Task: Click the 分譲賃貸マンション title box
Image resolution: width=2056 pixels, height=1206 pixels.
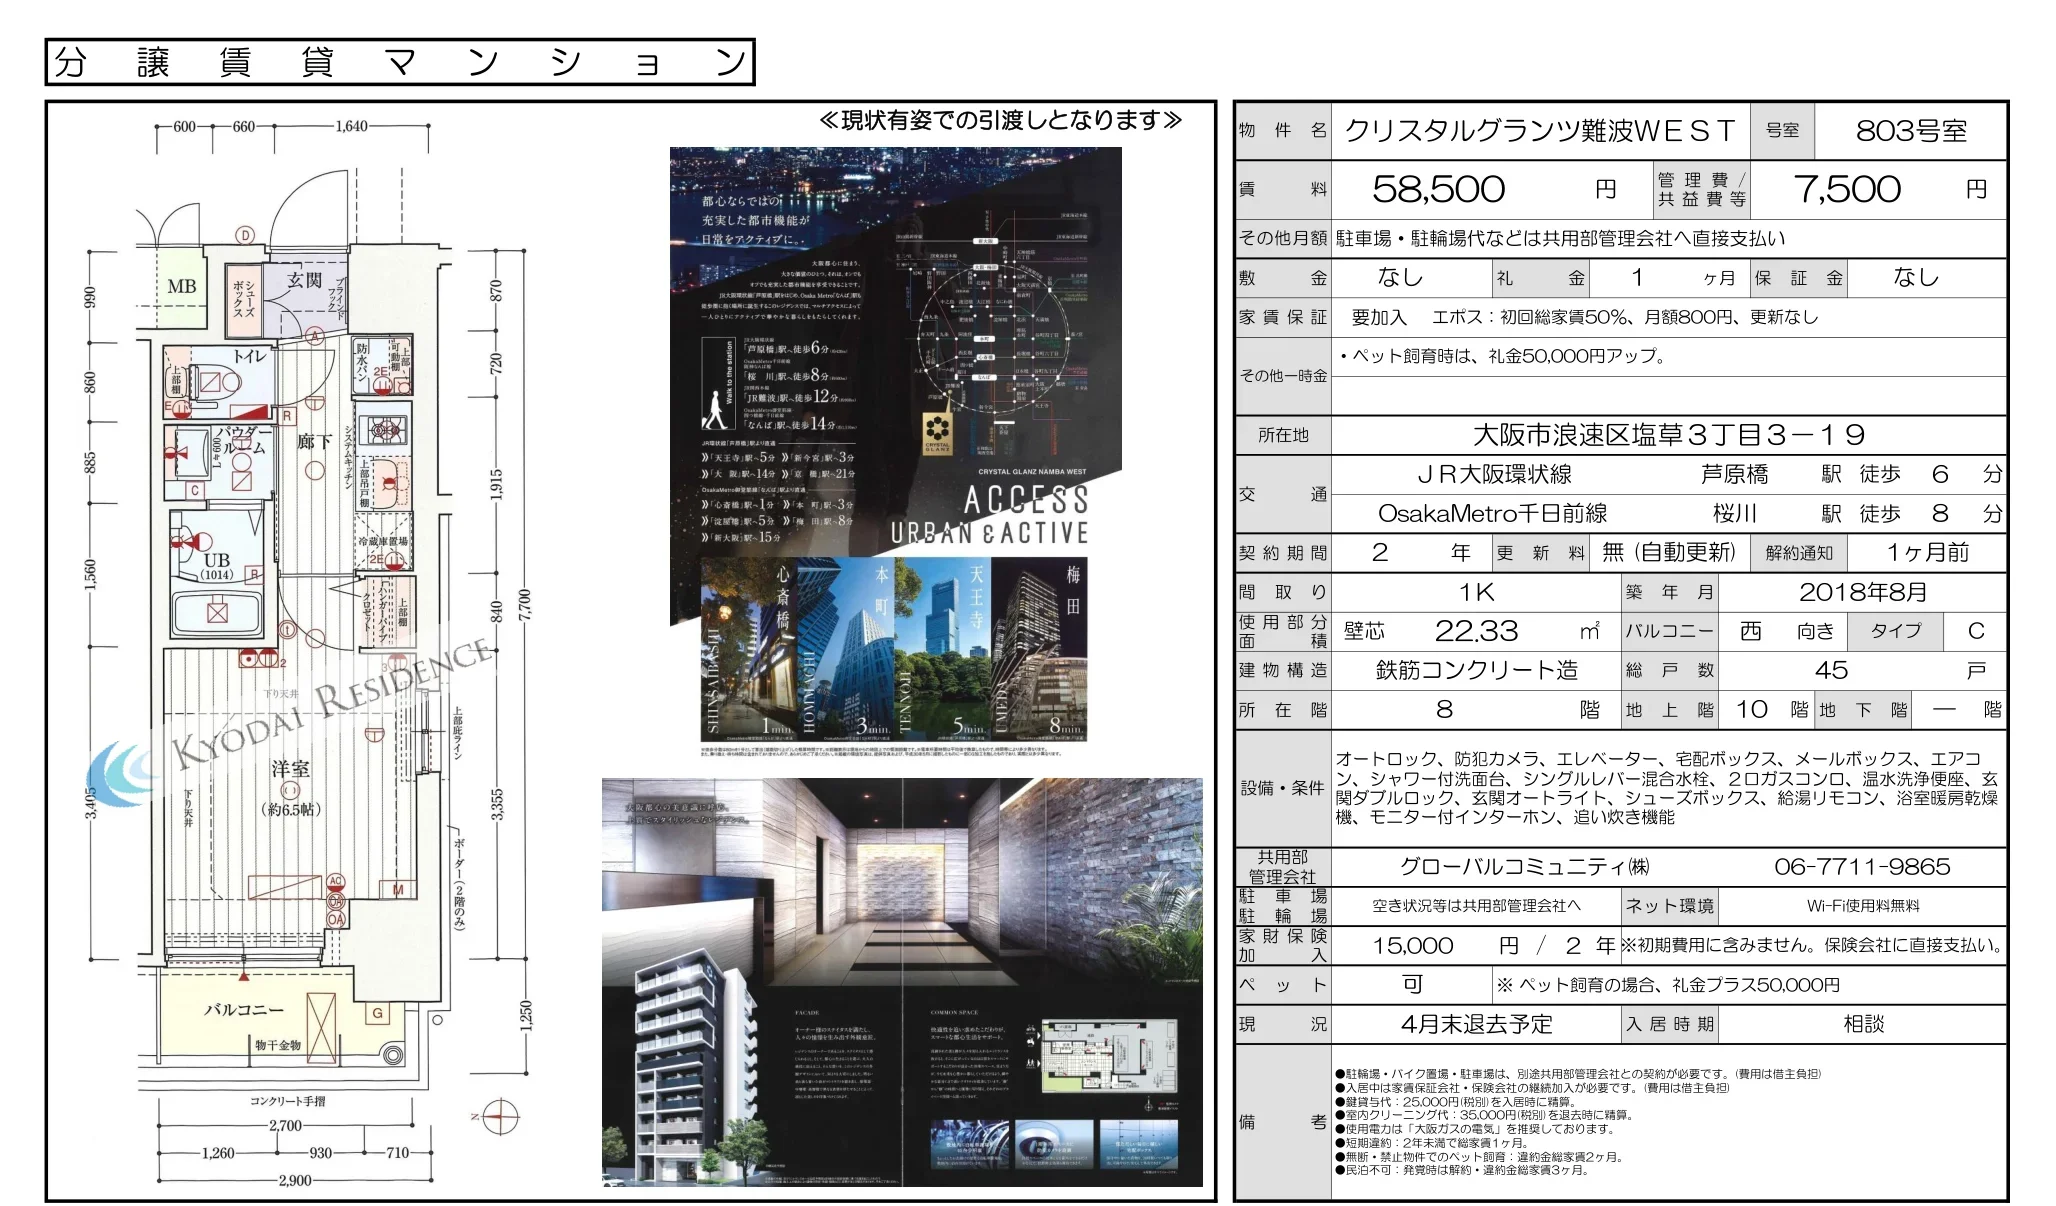Action: 399,62
